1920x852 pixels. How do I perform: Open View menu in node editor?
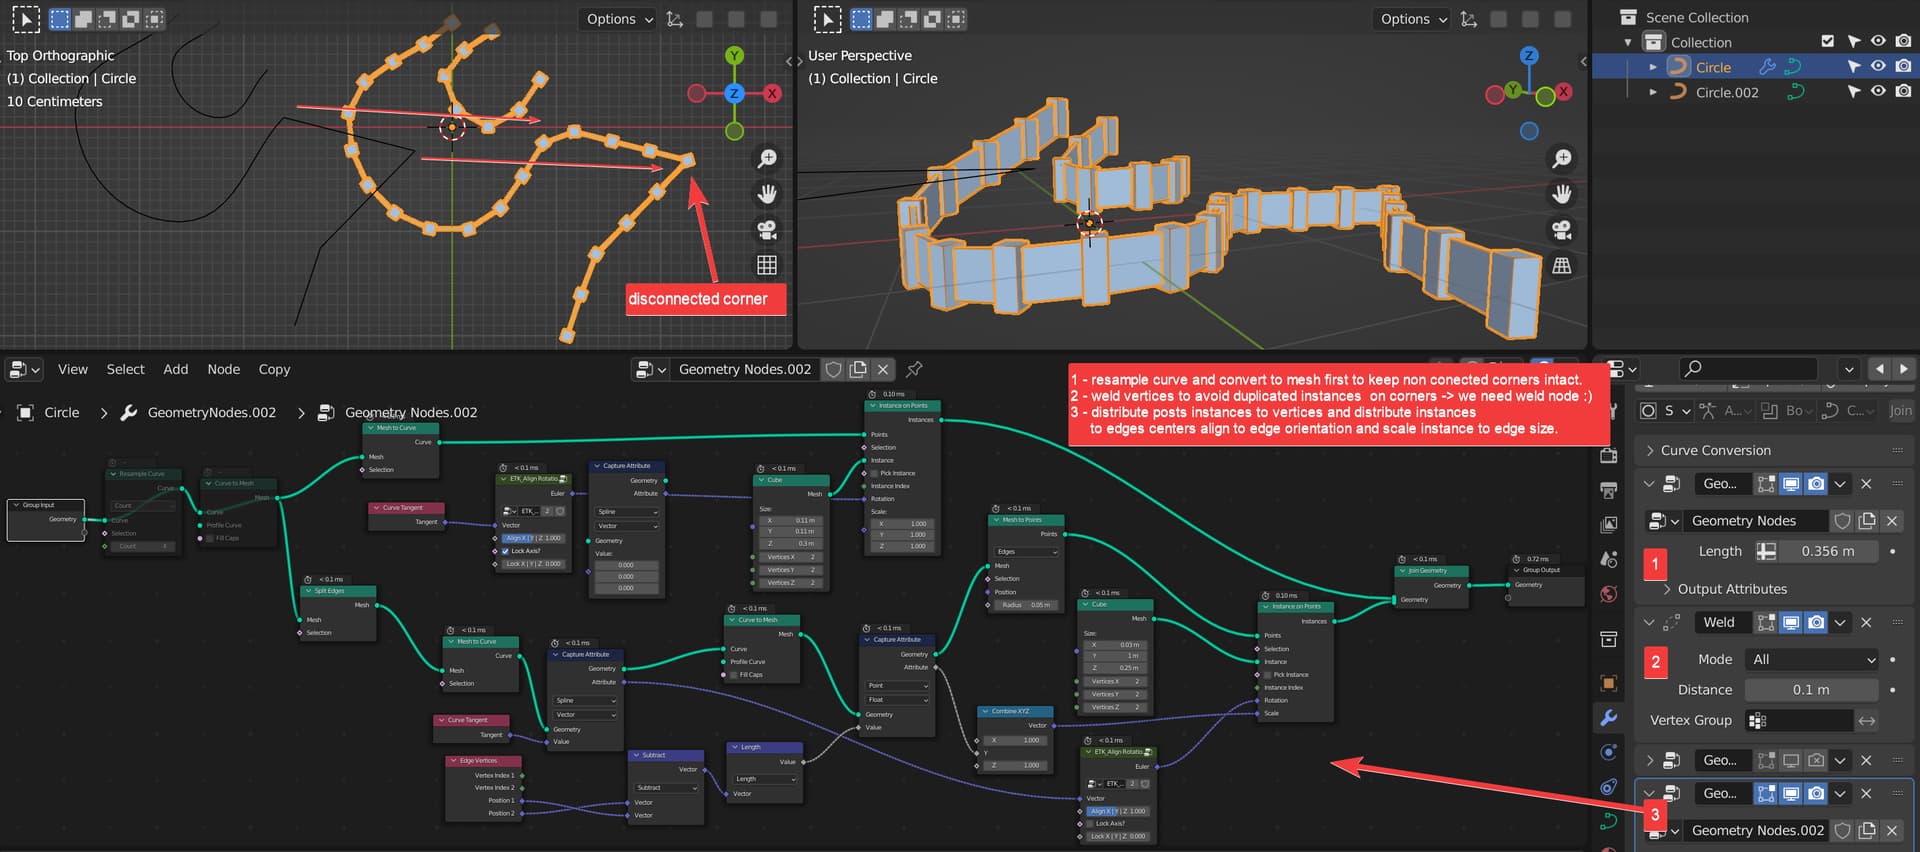click(72, 369)
